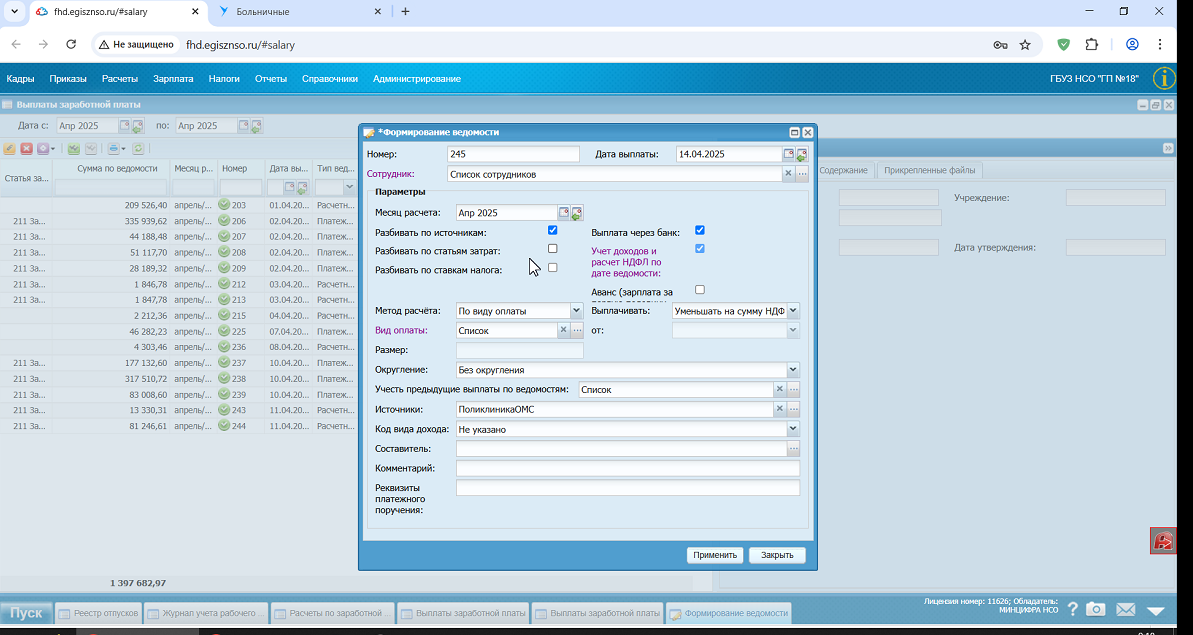
Task: Enable Разбивать по статьям затрат checkbox
Action: tap(552, 249)
